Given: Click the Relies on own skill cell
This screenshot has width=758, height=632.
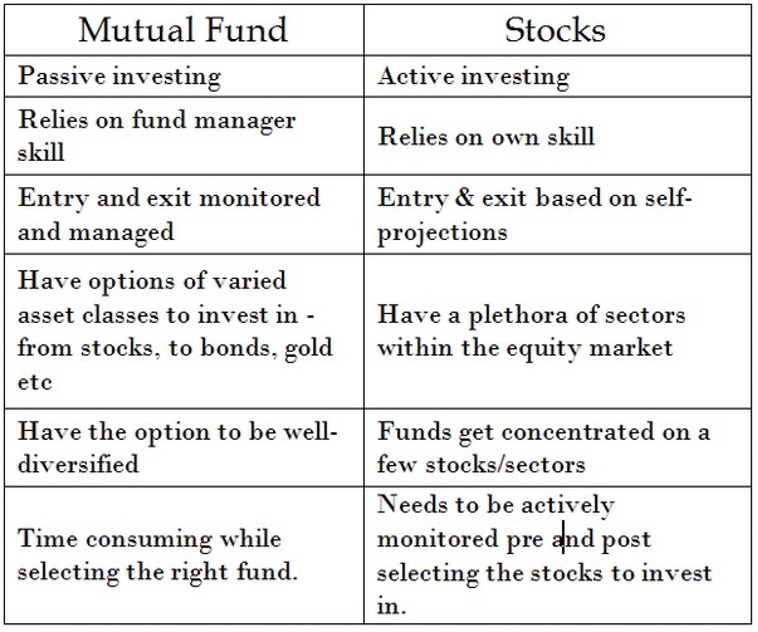Looking at the screenshot, I should [x=557, y=136].
